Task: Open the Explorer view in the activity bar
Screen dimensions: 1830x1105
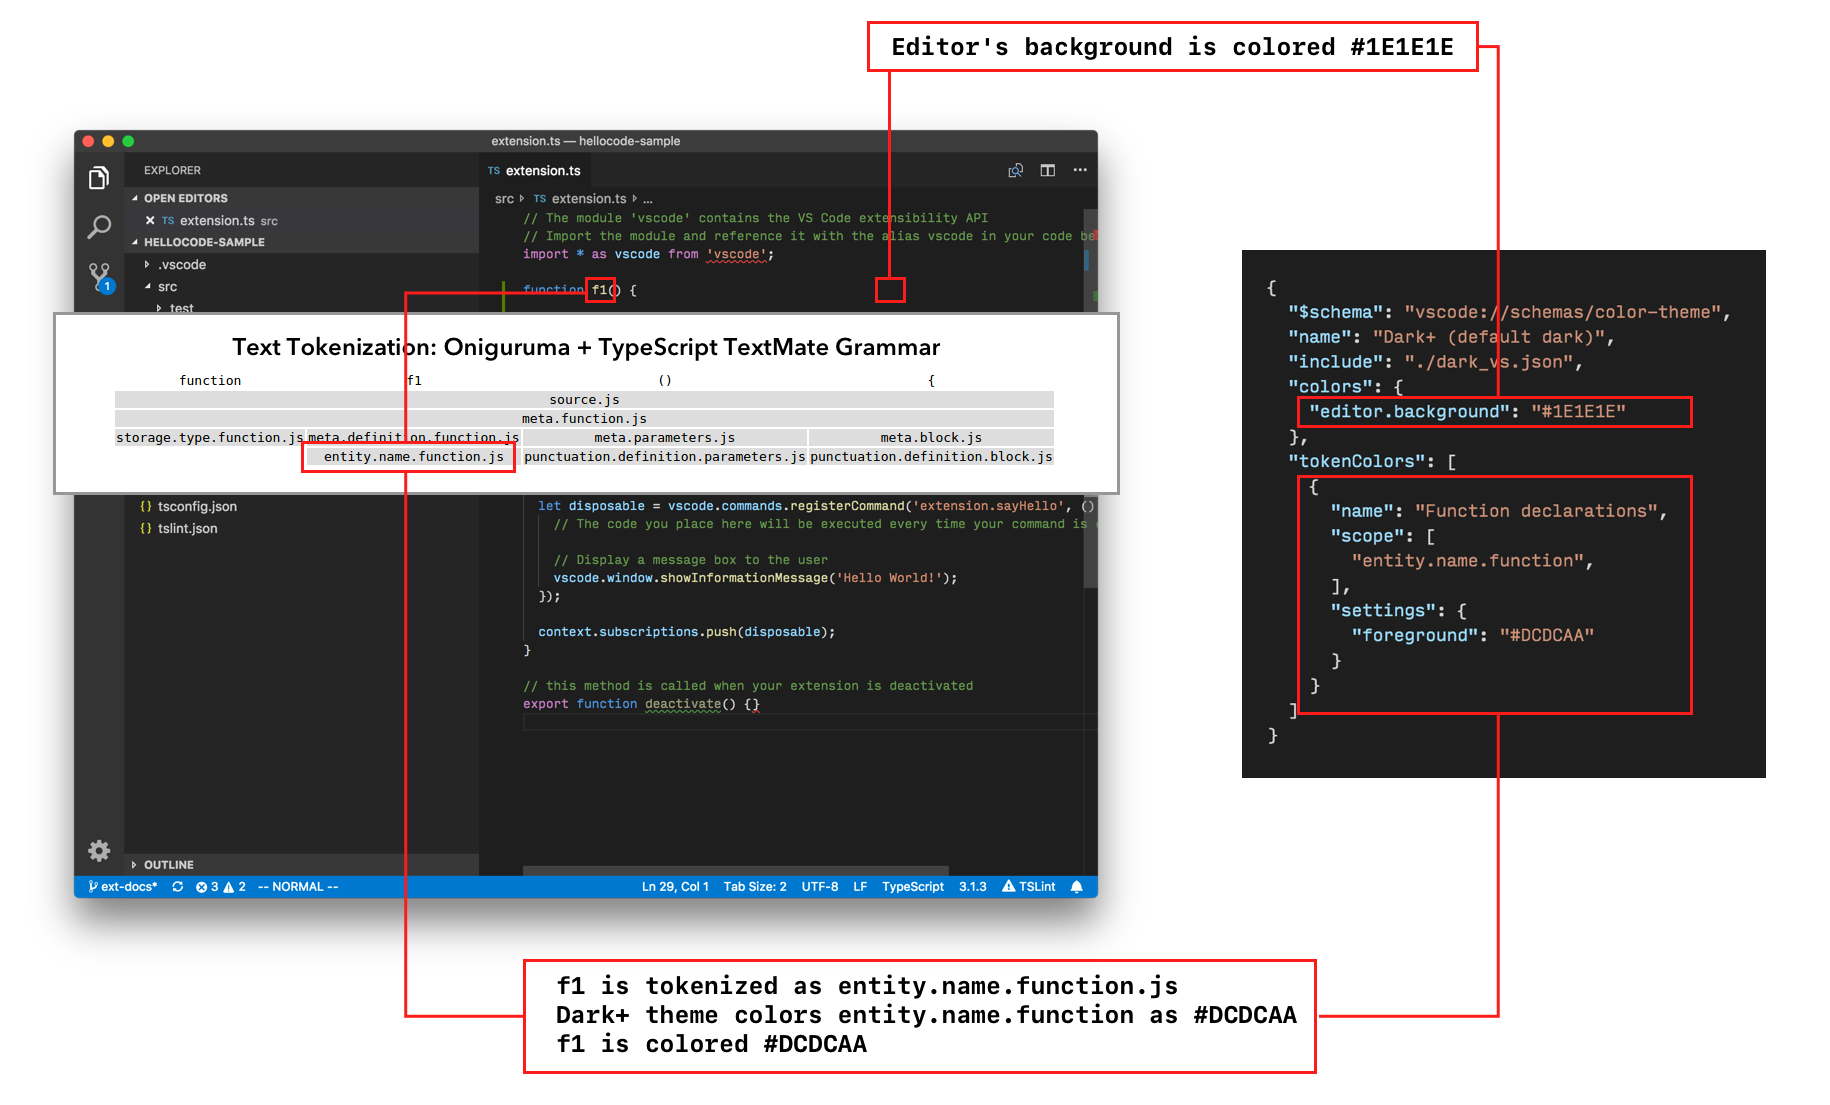Action: (x=98, y=177)
